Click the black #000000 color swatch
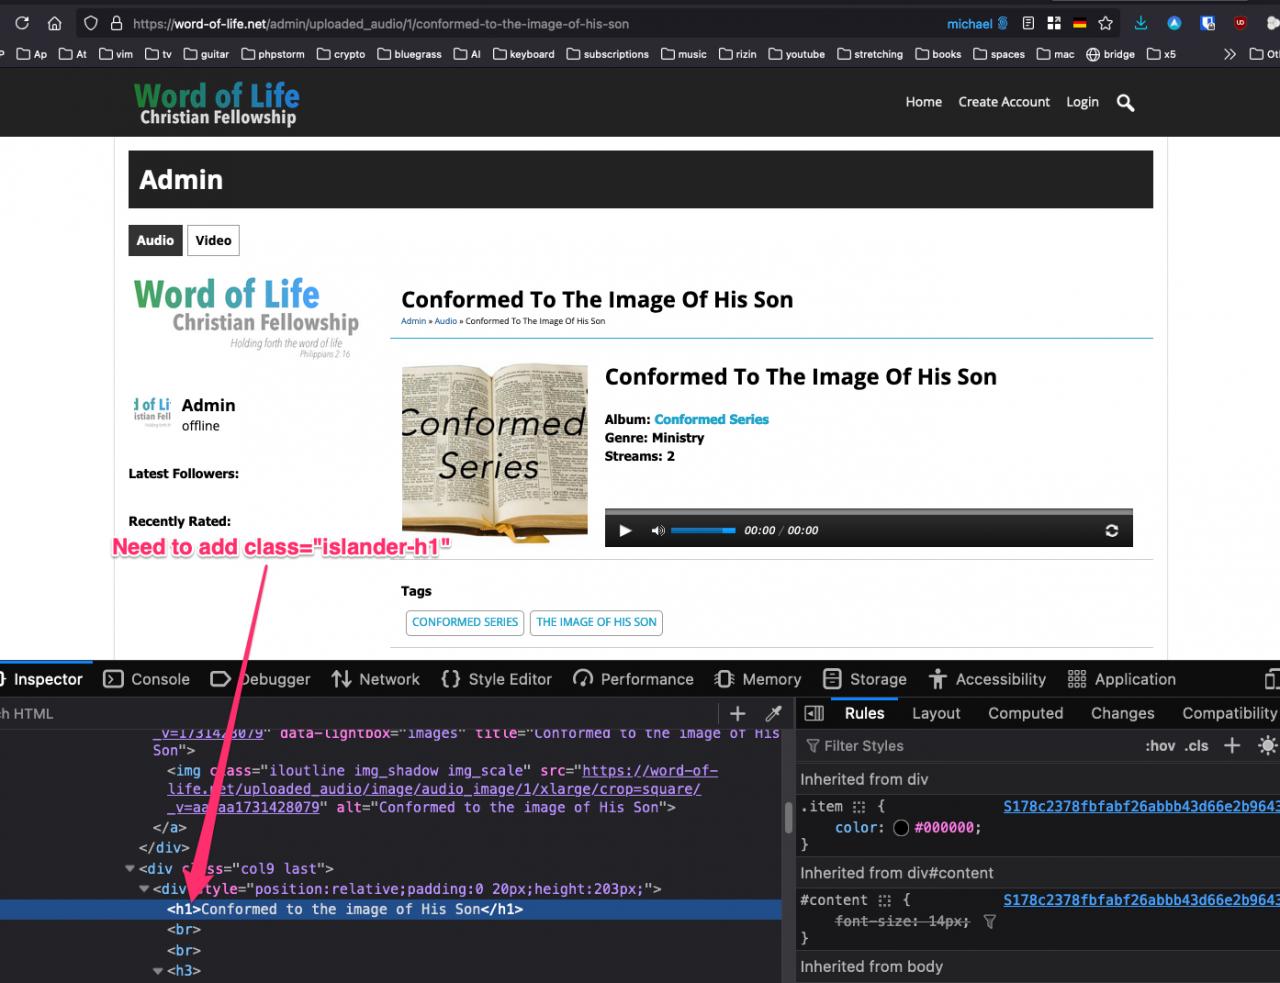Viewport: 1280px width, 983px height. [x=901, y=828]
